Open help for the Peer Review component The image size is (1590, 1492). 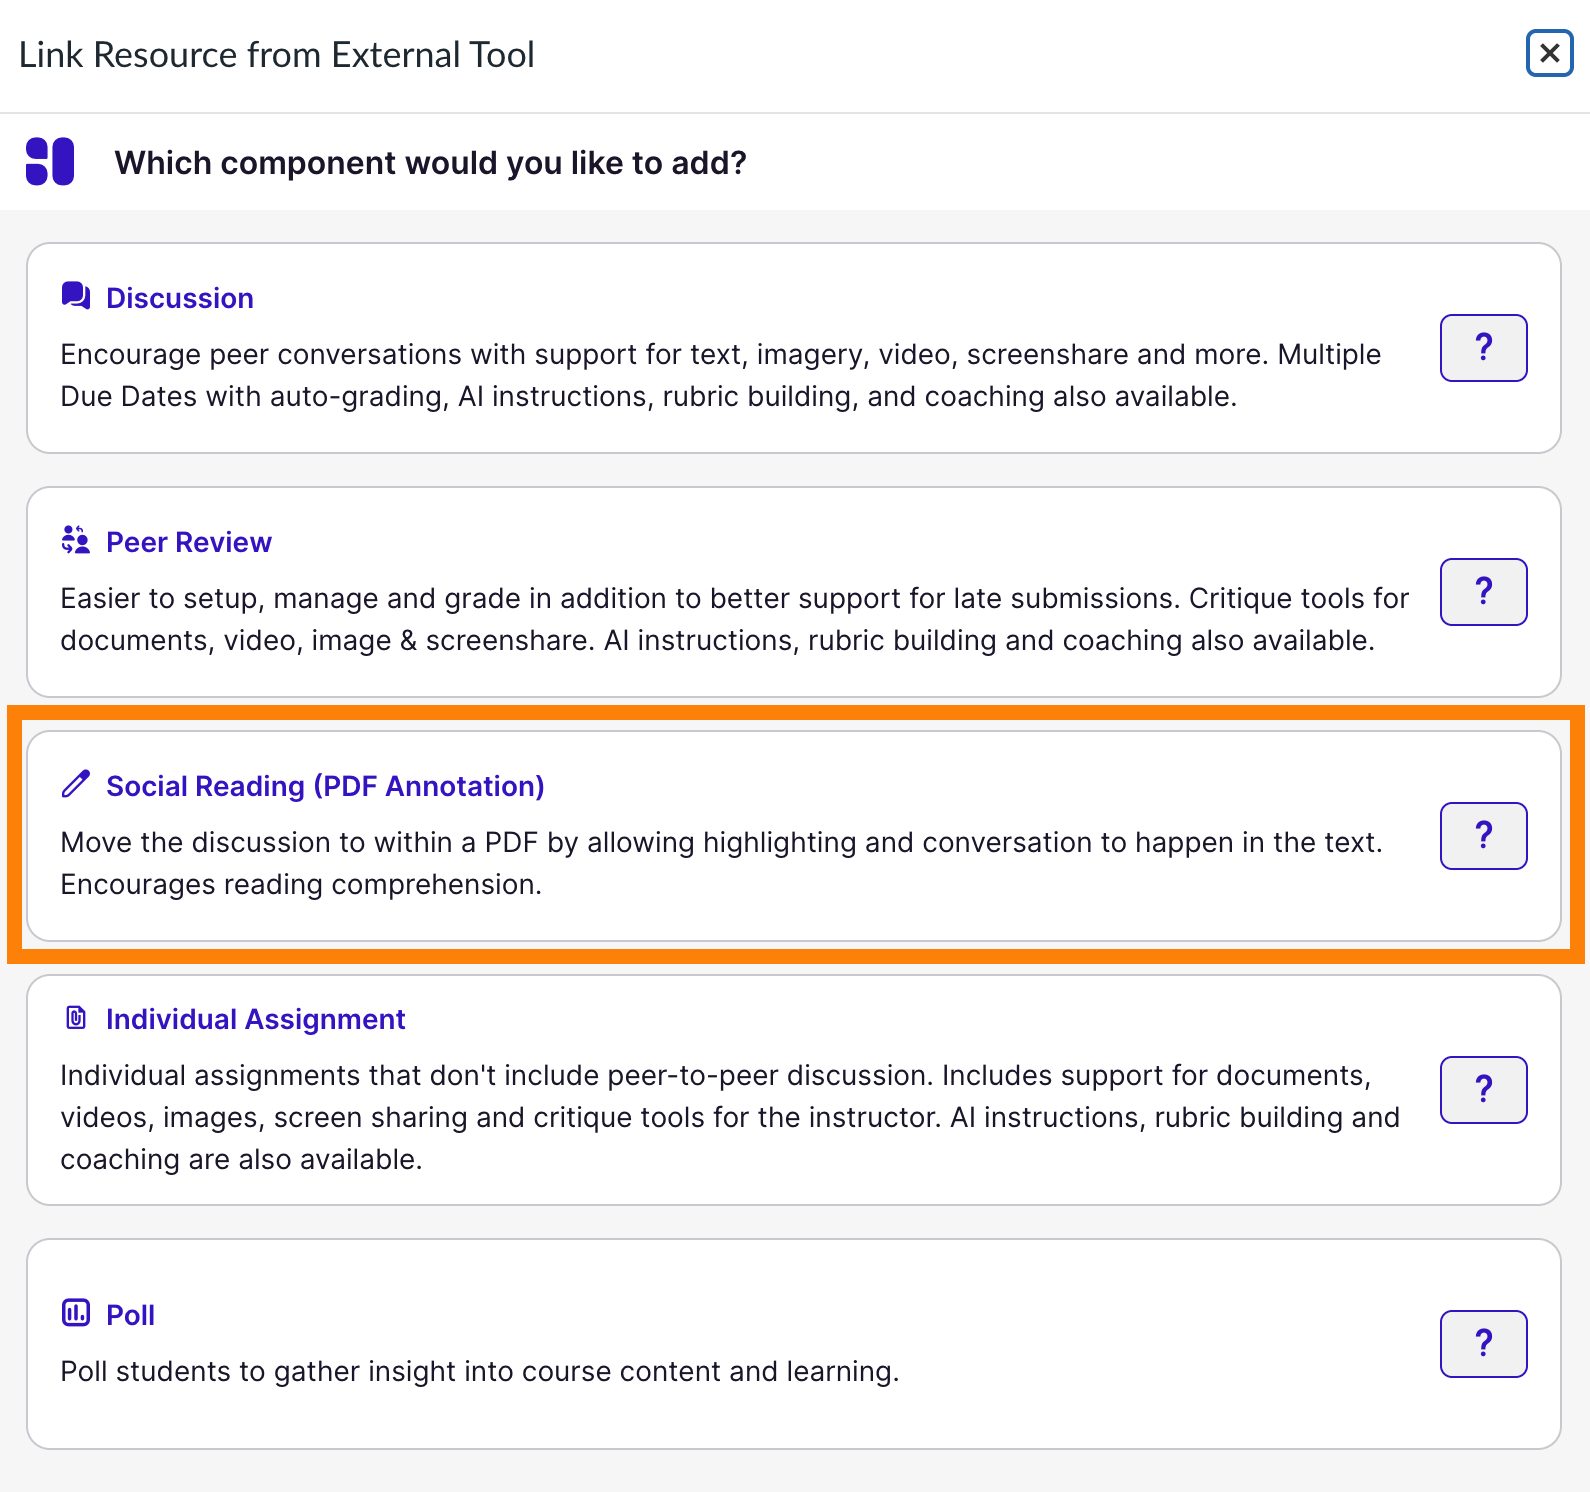tap(1483, 592)
